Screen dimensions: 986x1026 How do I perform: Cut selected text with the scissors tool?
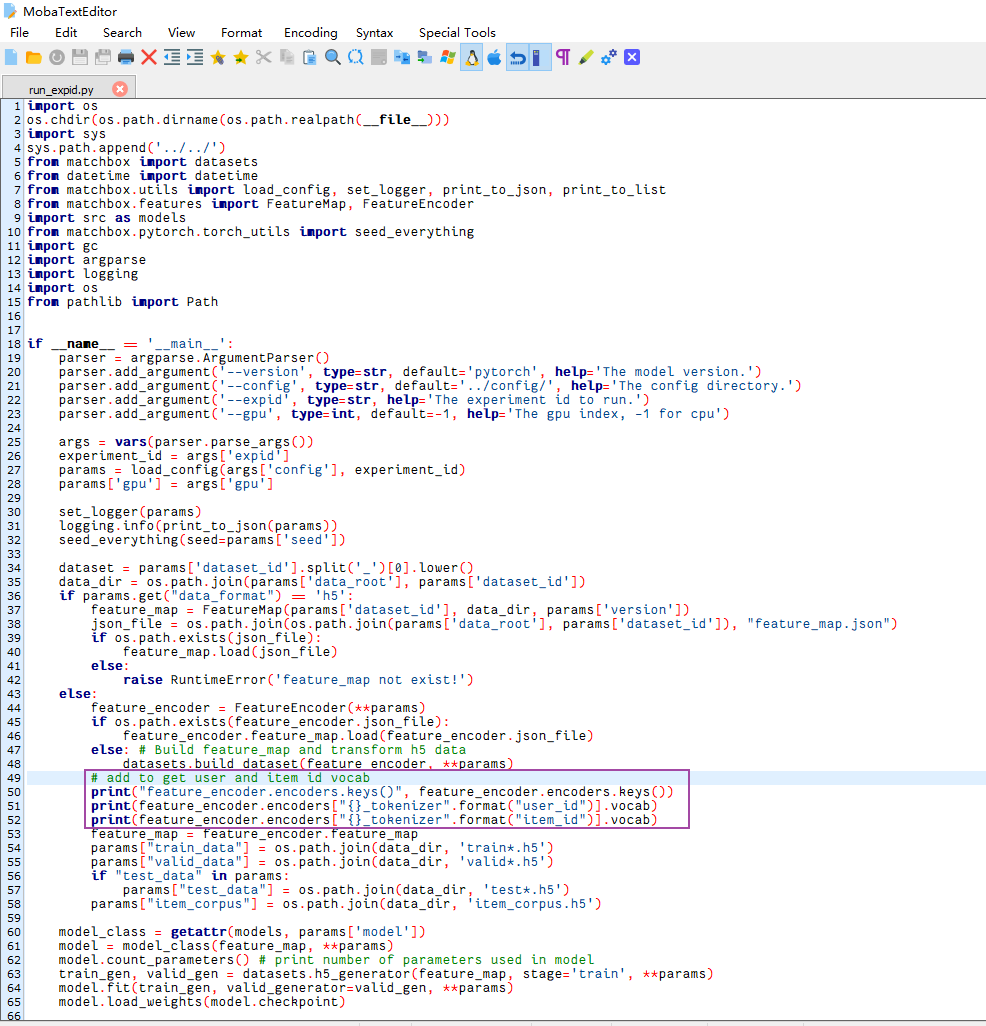263,57
